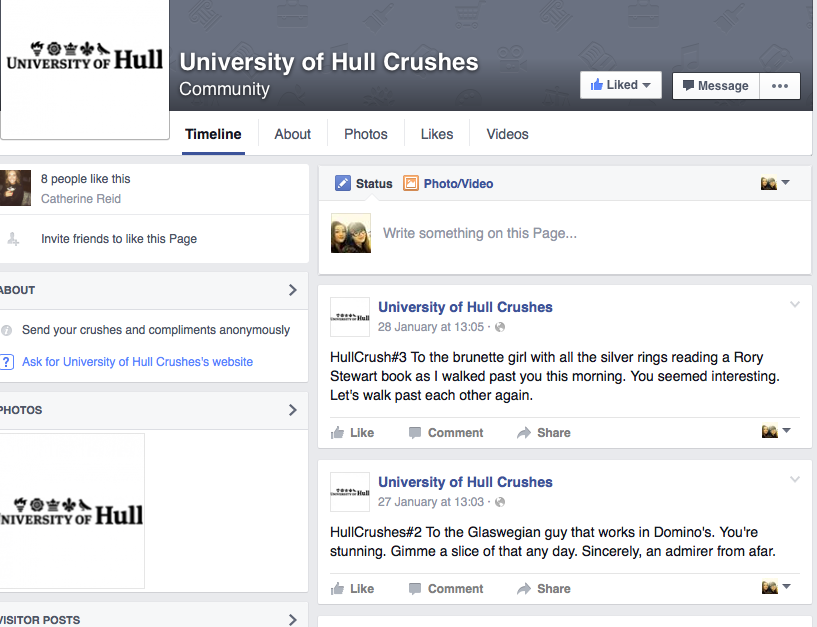Open options arrow on HullCrush#3 post
The image size is (817, 627).
tap(795, 305)
